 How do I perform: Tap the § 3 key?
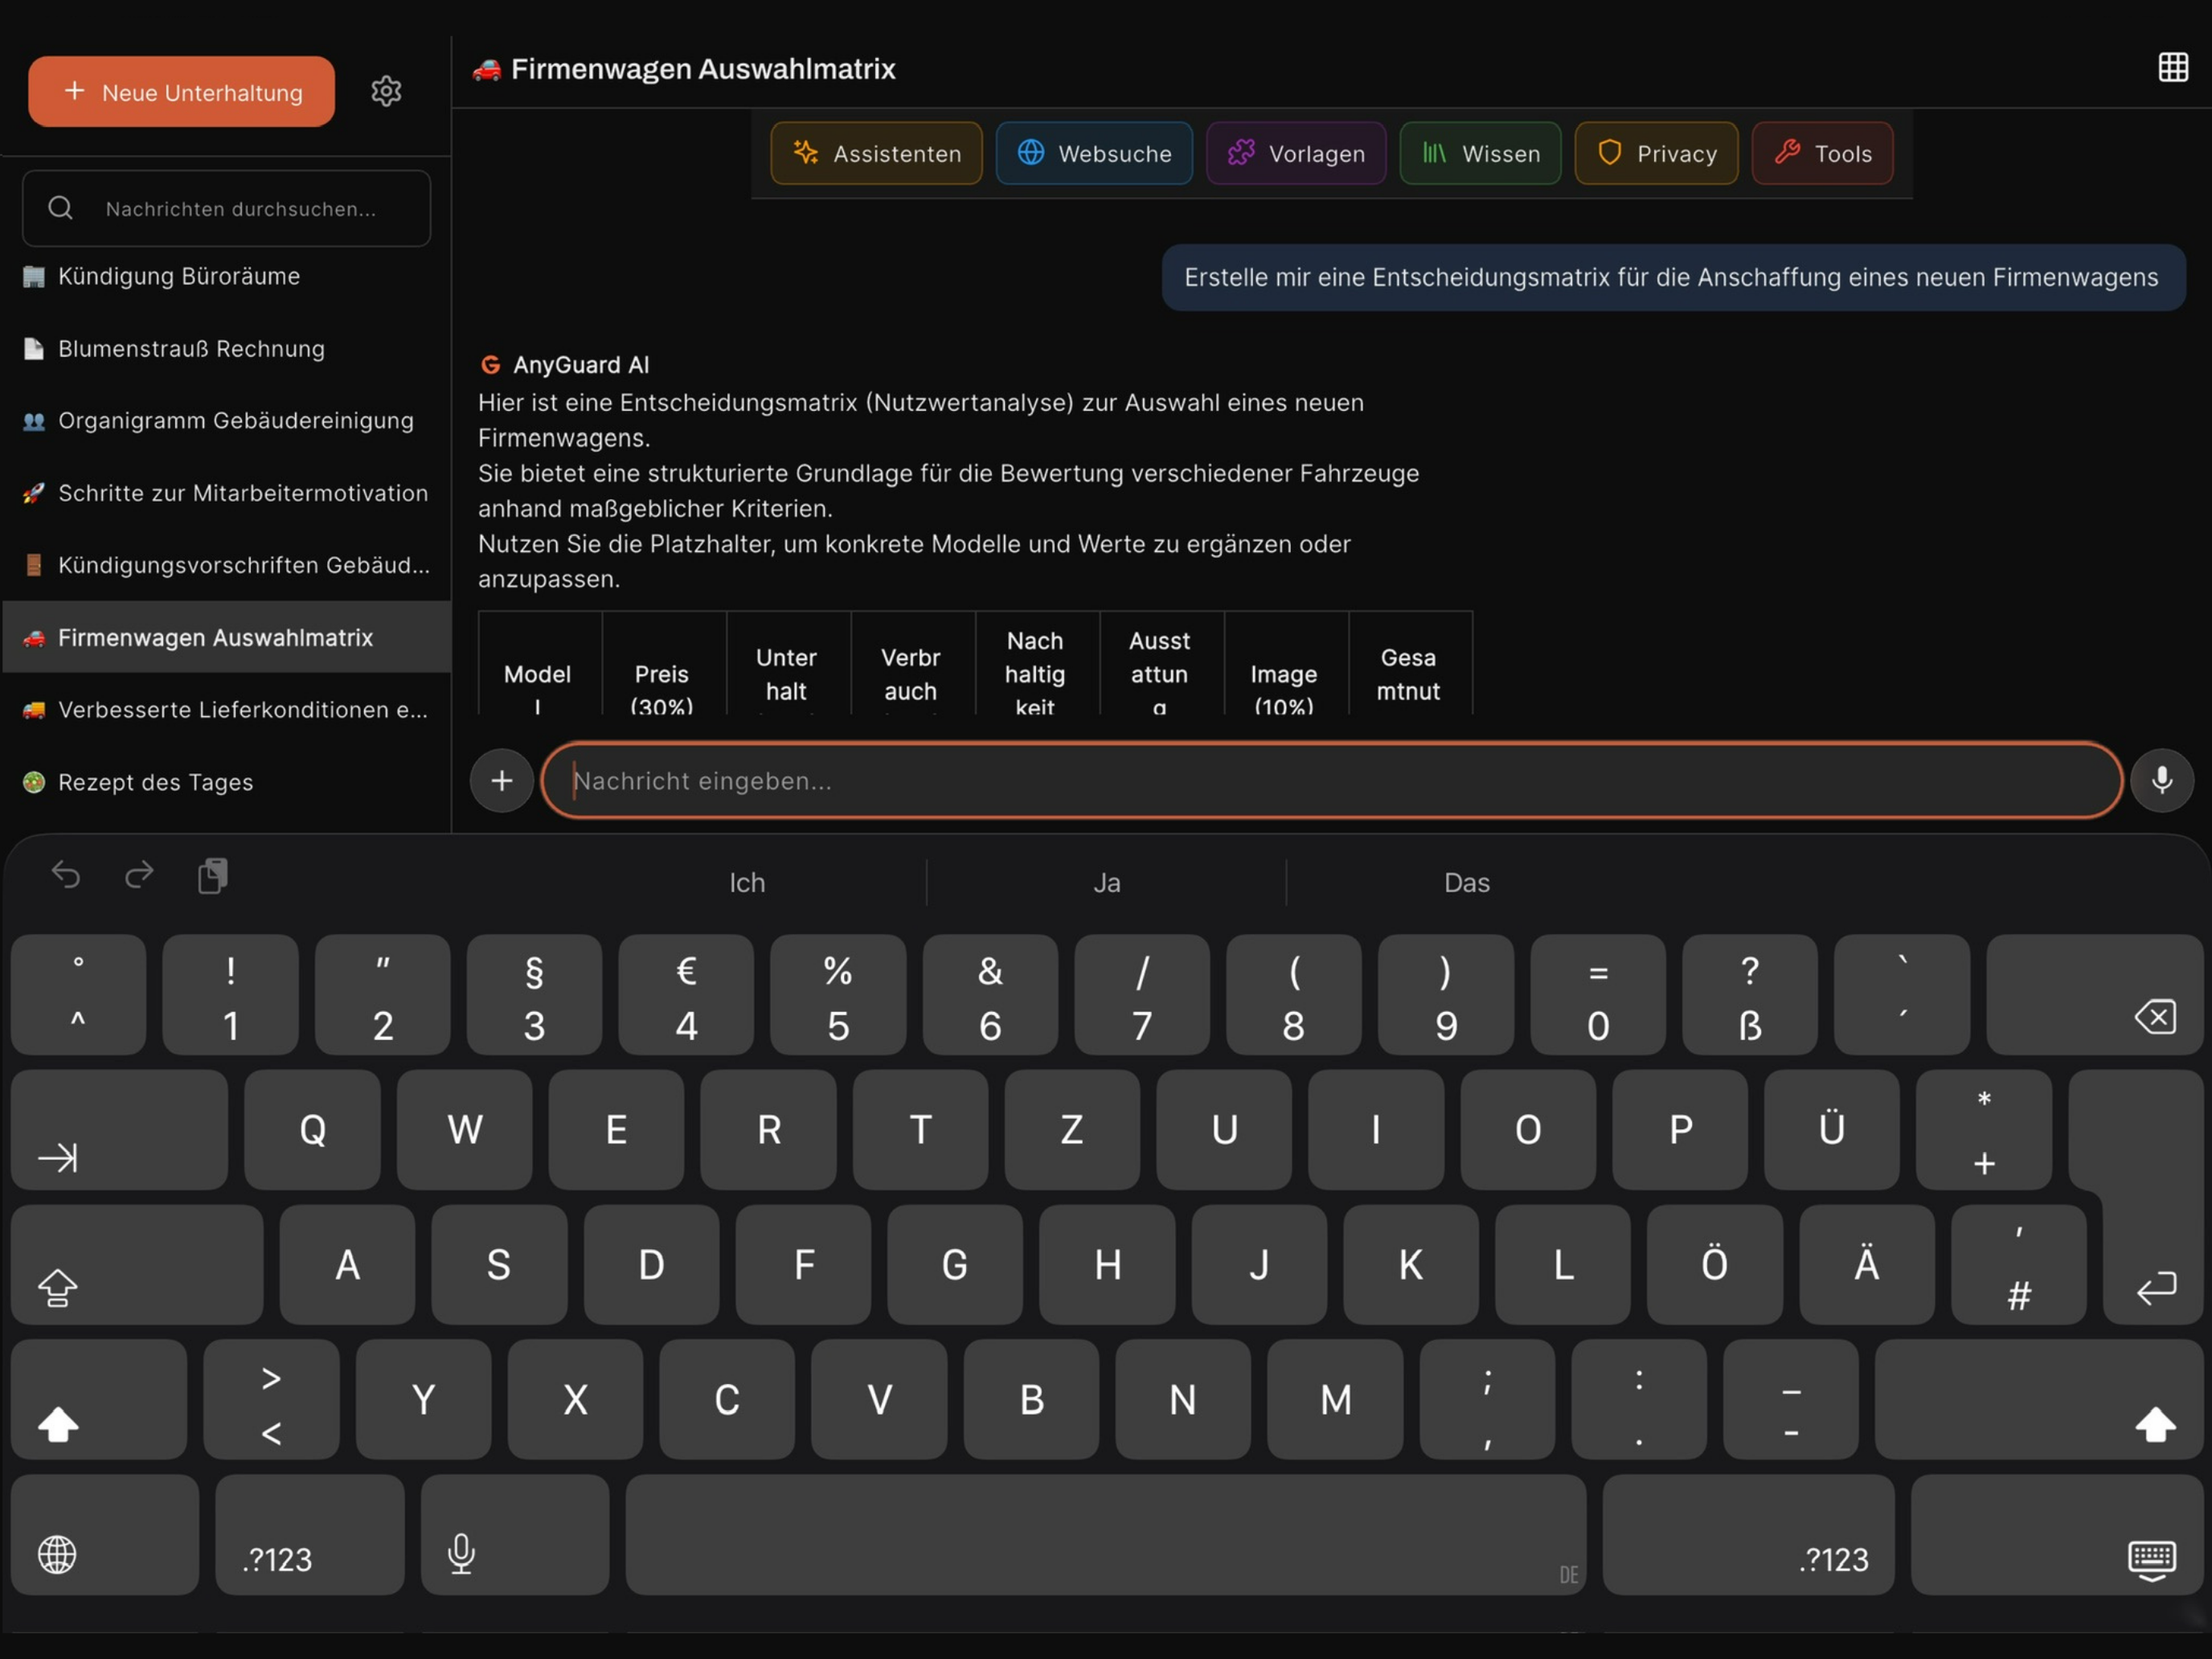pyautogui.click(x=534, y=996)
